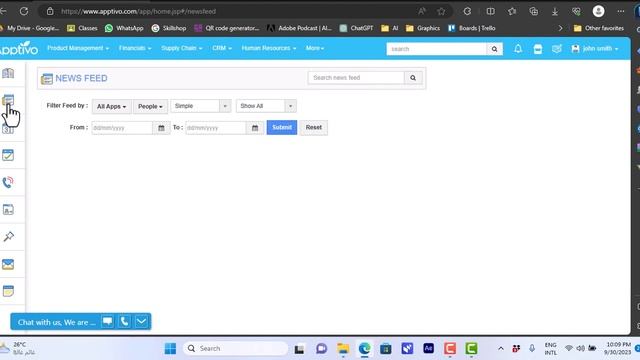Open the Simple view select box
Viewport: 640px width, 360px height.
pyautogui.click(x=201, y=106)
